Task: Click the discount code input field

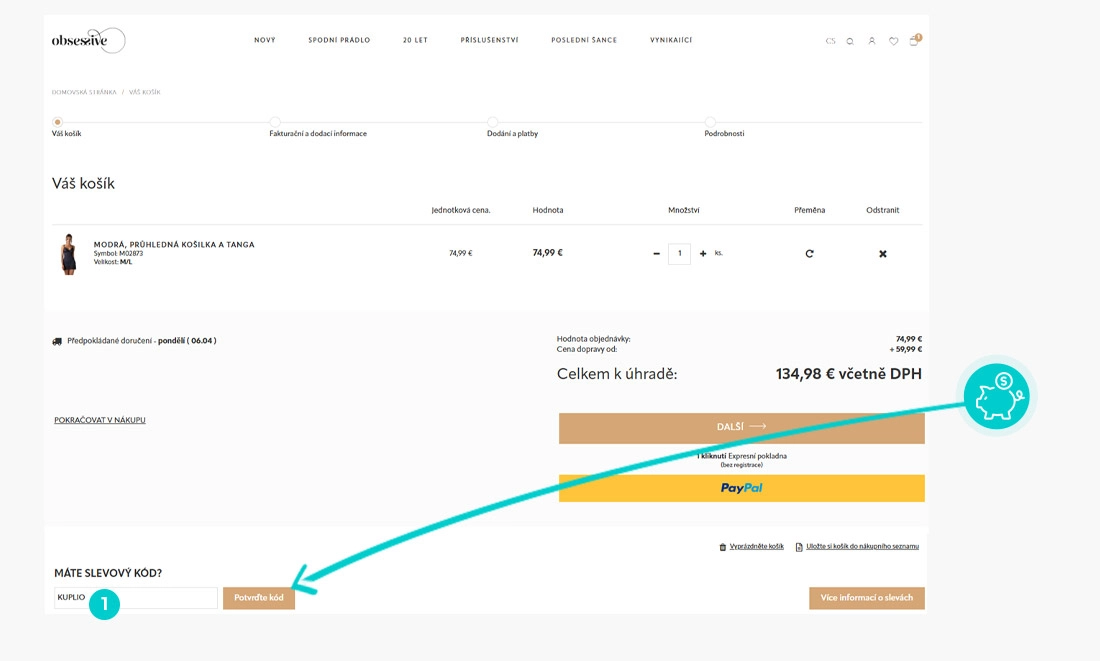Action: tap(135, 598)
